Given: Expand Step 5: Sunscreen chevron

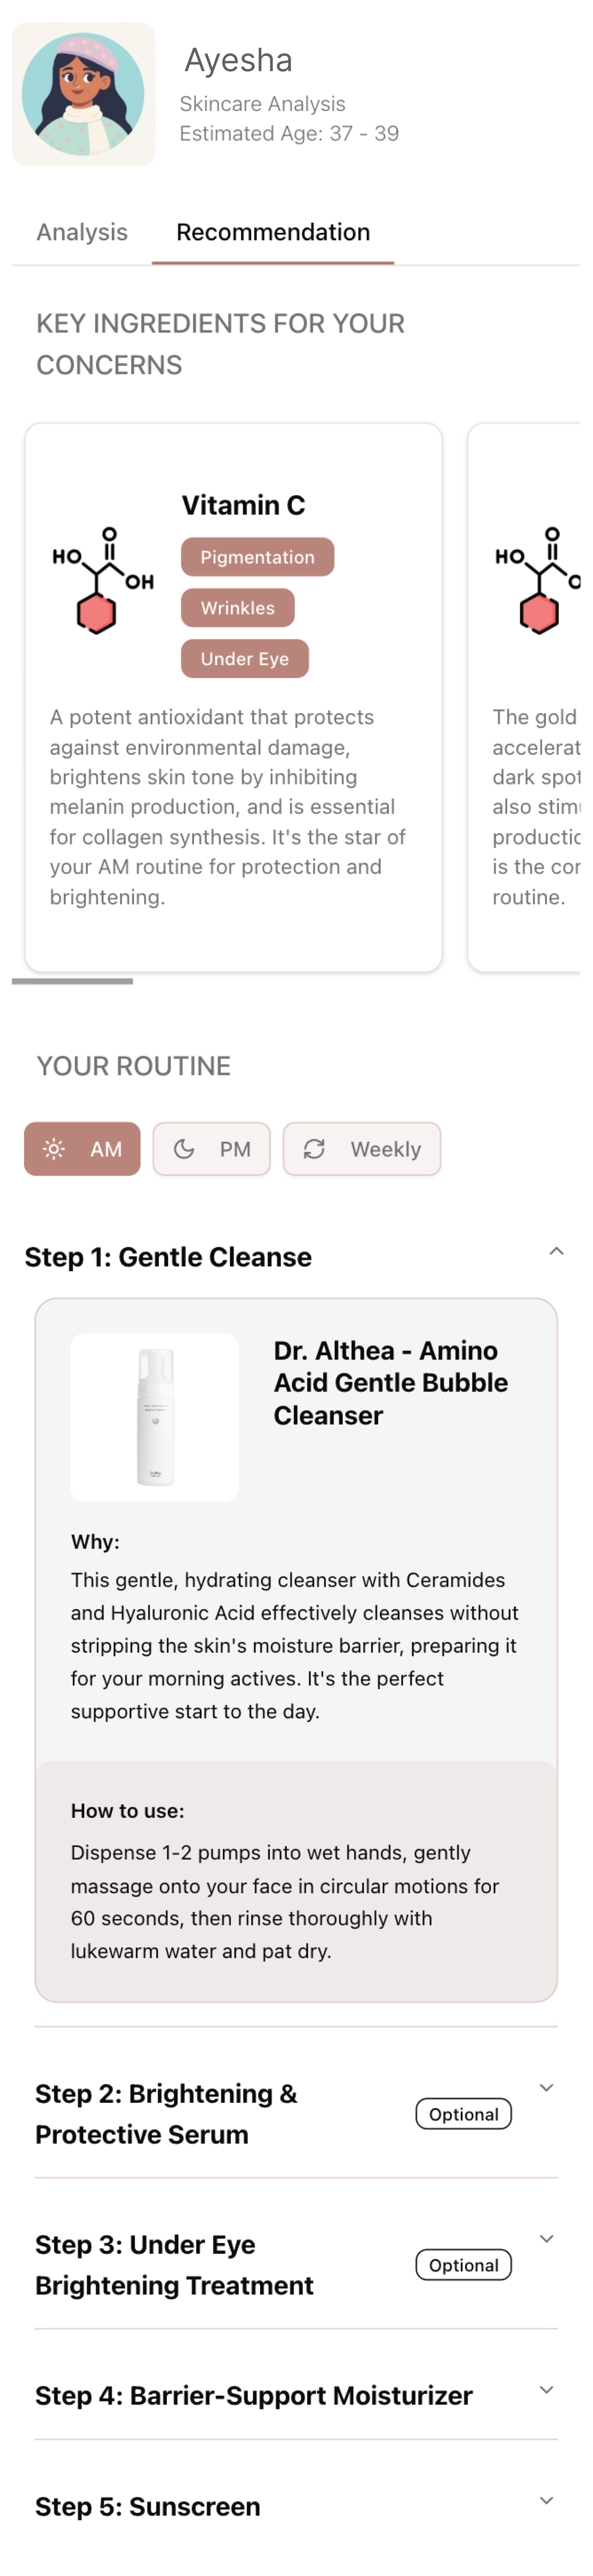Looking at the screenshot, I should (x=546, y=2500).
